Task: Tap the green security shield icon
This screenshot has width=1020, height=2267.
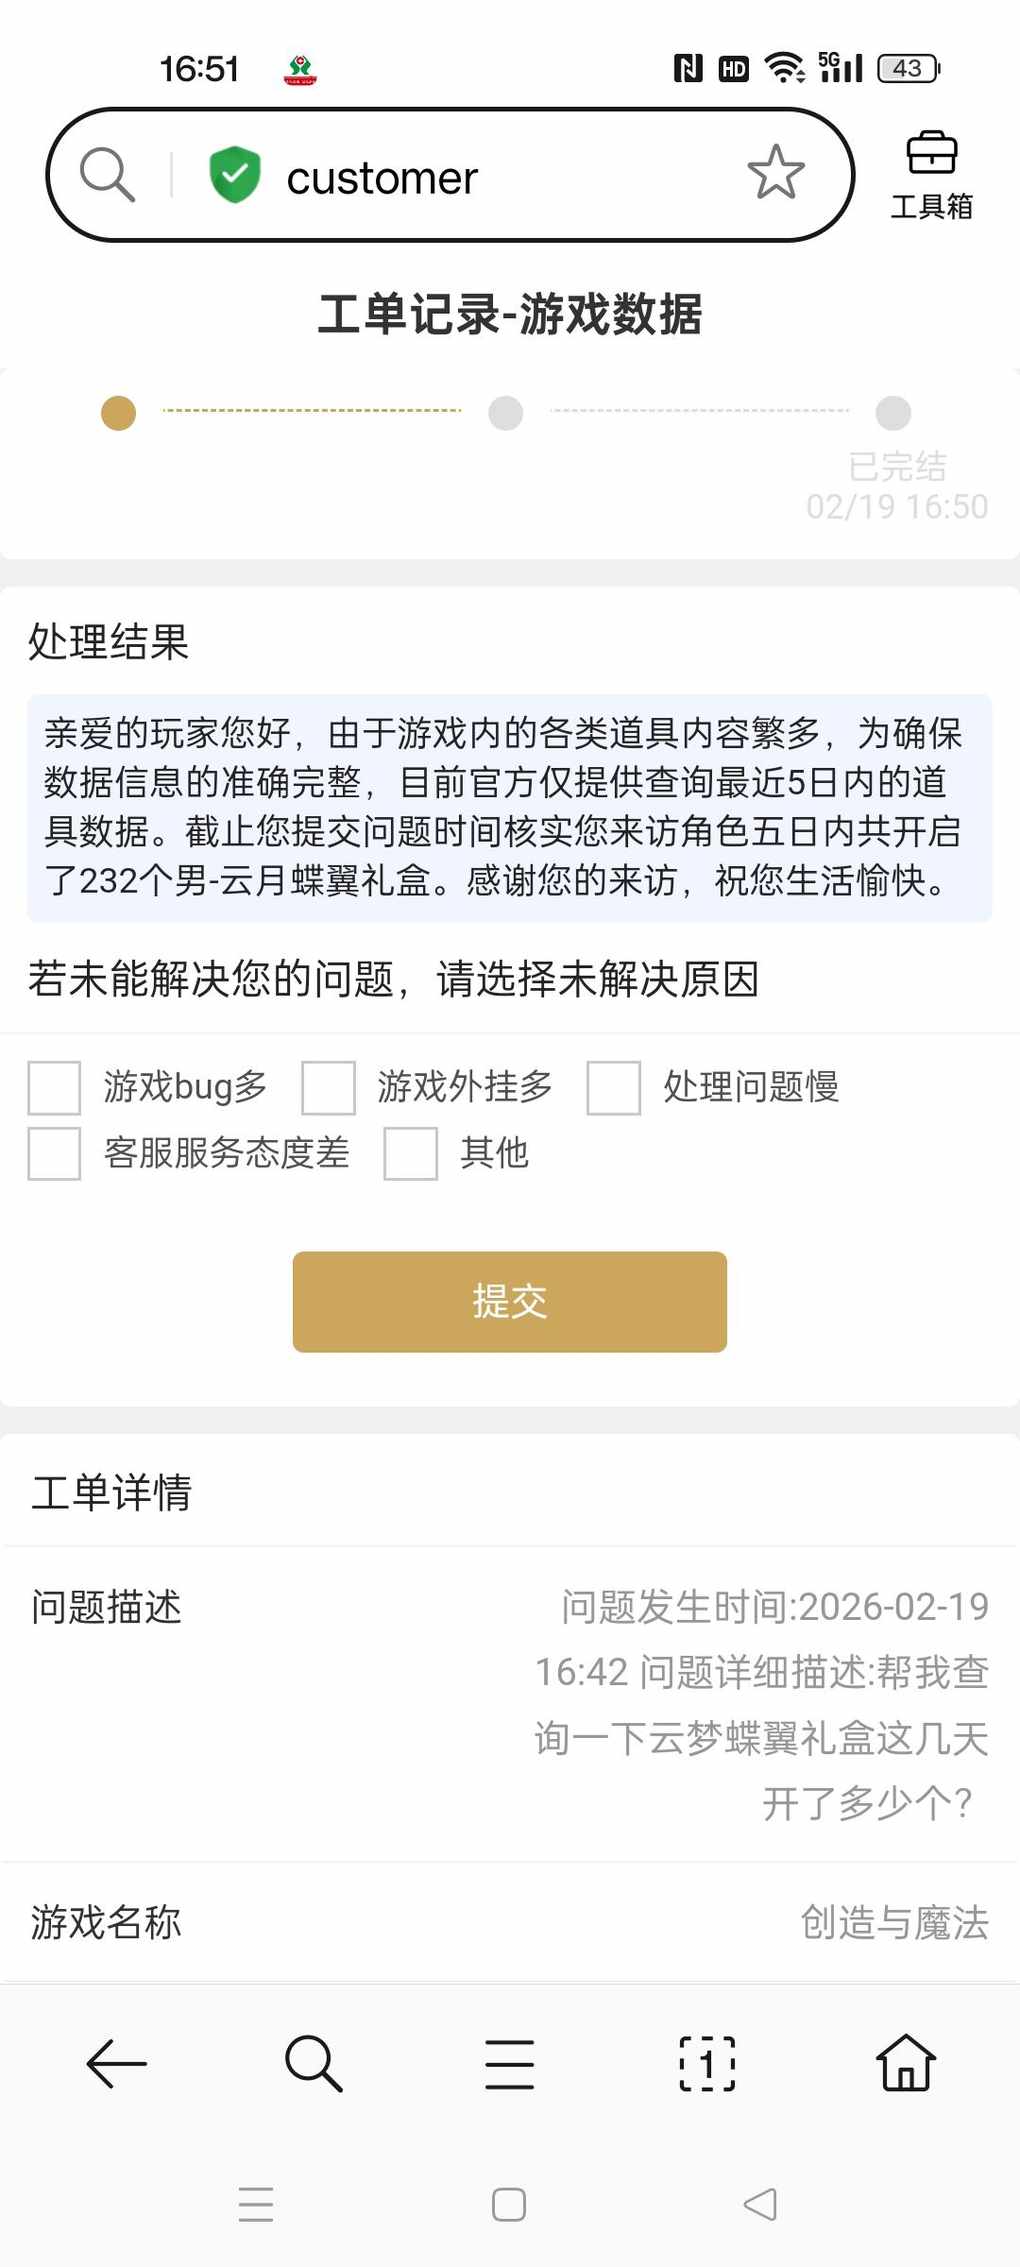Action: pyautogui.click(x=235, y=175)
